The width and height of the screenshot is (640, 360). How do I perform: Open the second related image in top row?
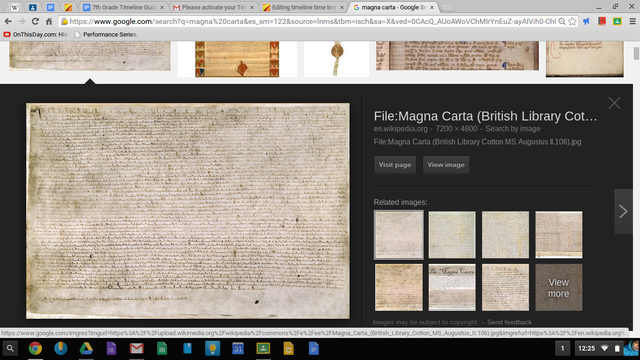[452, 235]
